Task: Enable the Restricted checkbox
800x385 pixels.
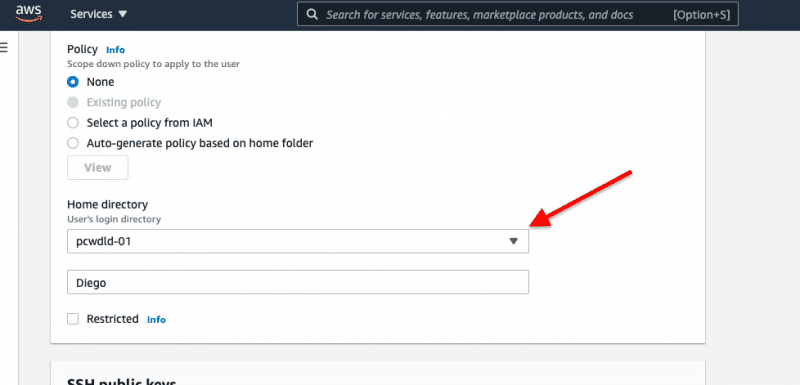Action: (x=73, y=319)
